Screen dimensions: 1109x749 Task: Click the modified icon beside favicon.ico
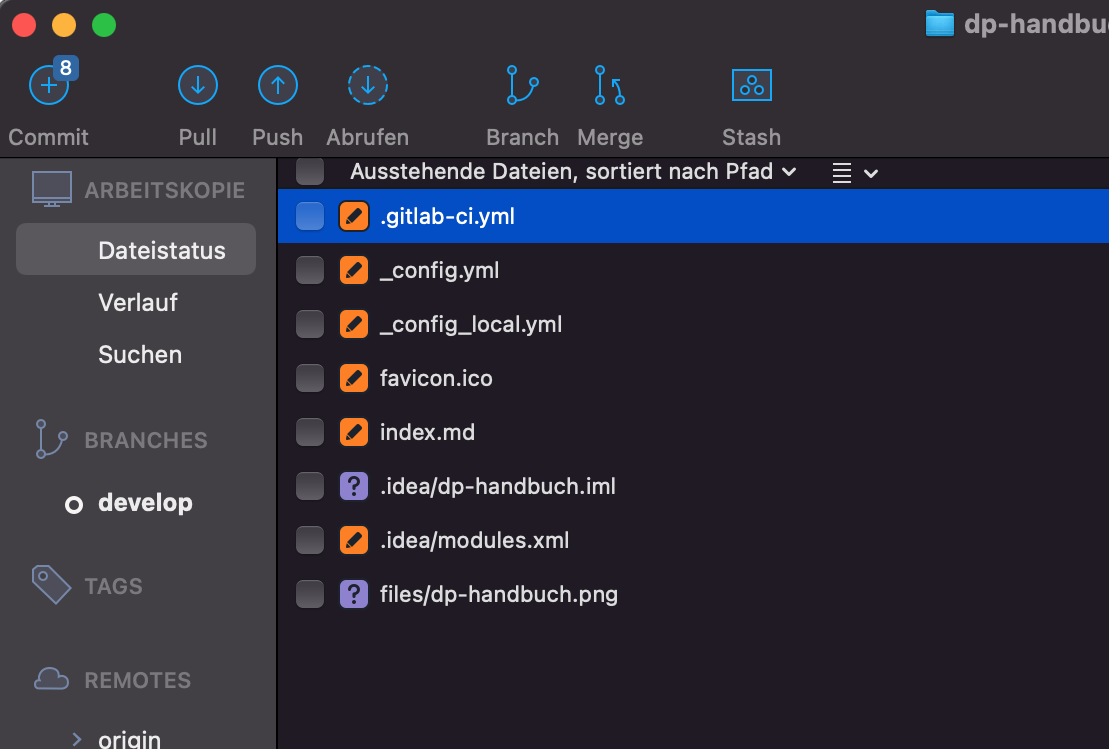(354, 378)
